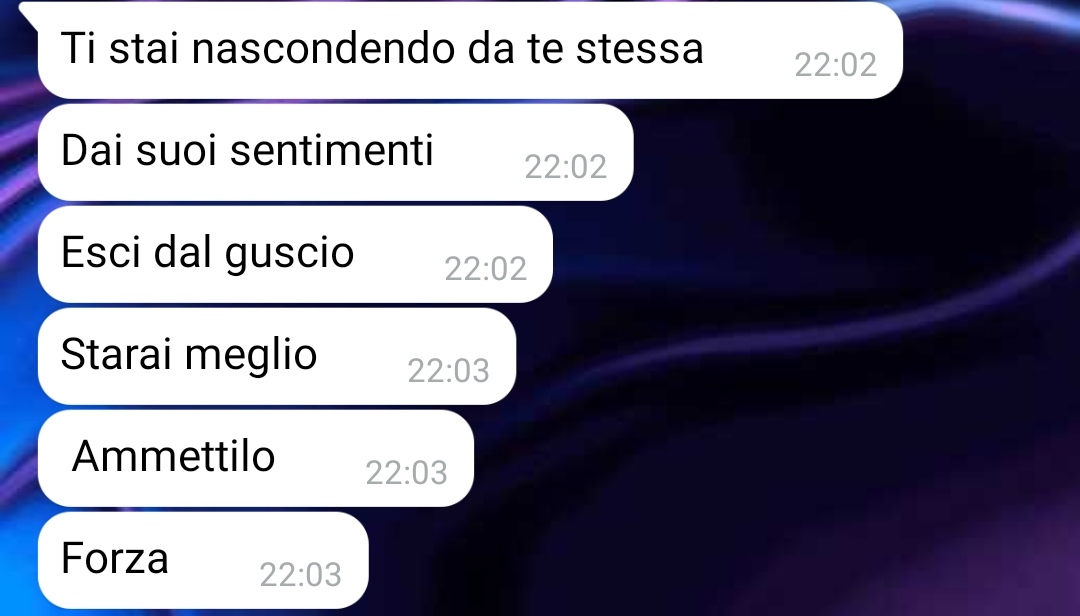Screen dimensions: 1080x616
Task: Click the 22:03 timestamp beside 'Ammettilo'
Action: pos(406,473)
